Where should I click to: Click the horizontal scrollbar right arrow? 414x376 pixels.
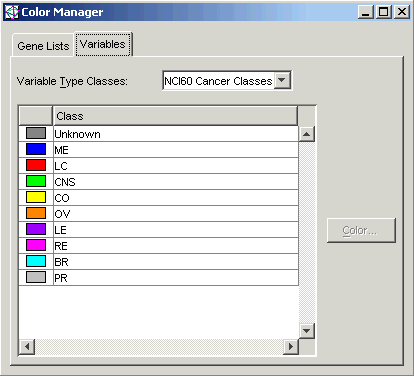291,347
